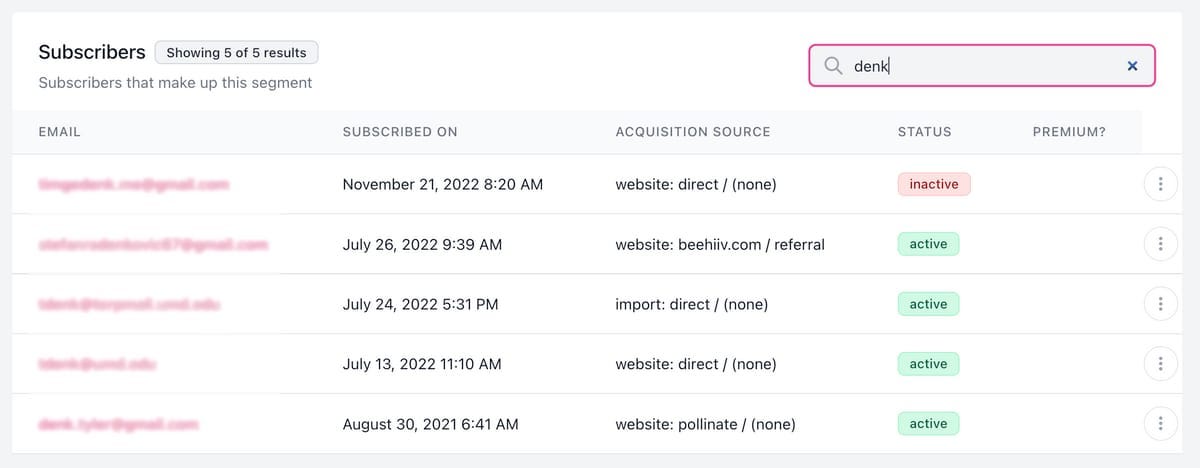Open options menu for July 13, 2022 subscriber
Image resolution: width=1200 pixels, height=468 pixels.
1160,364
